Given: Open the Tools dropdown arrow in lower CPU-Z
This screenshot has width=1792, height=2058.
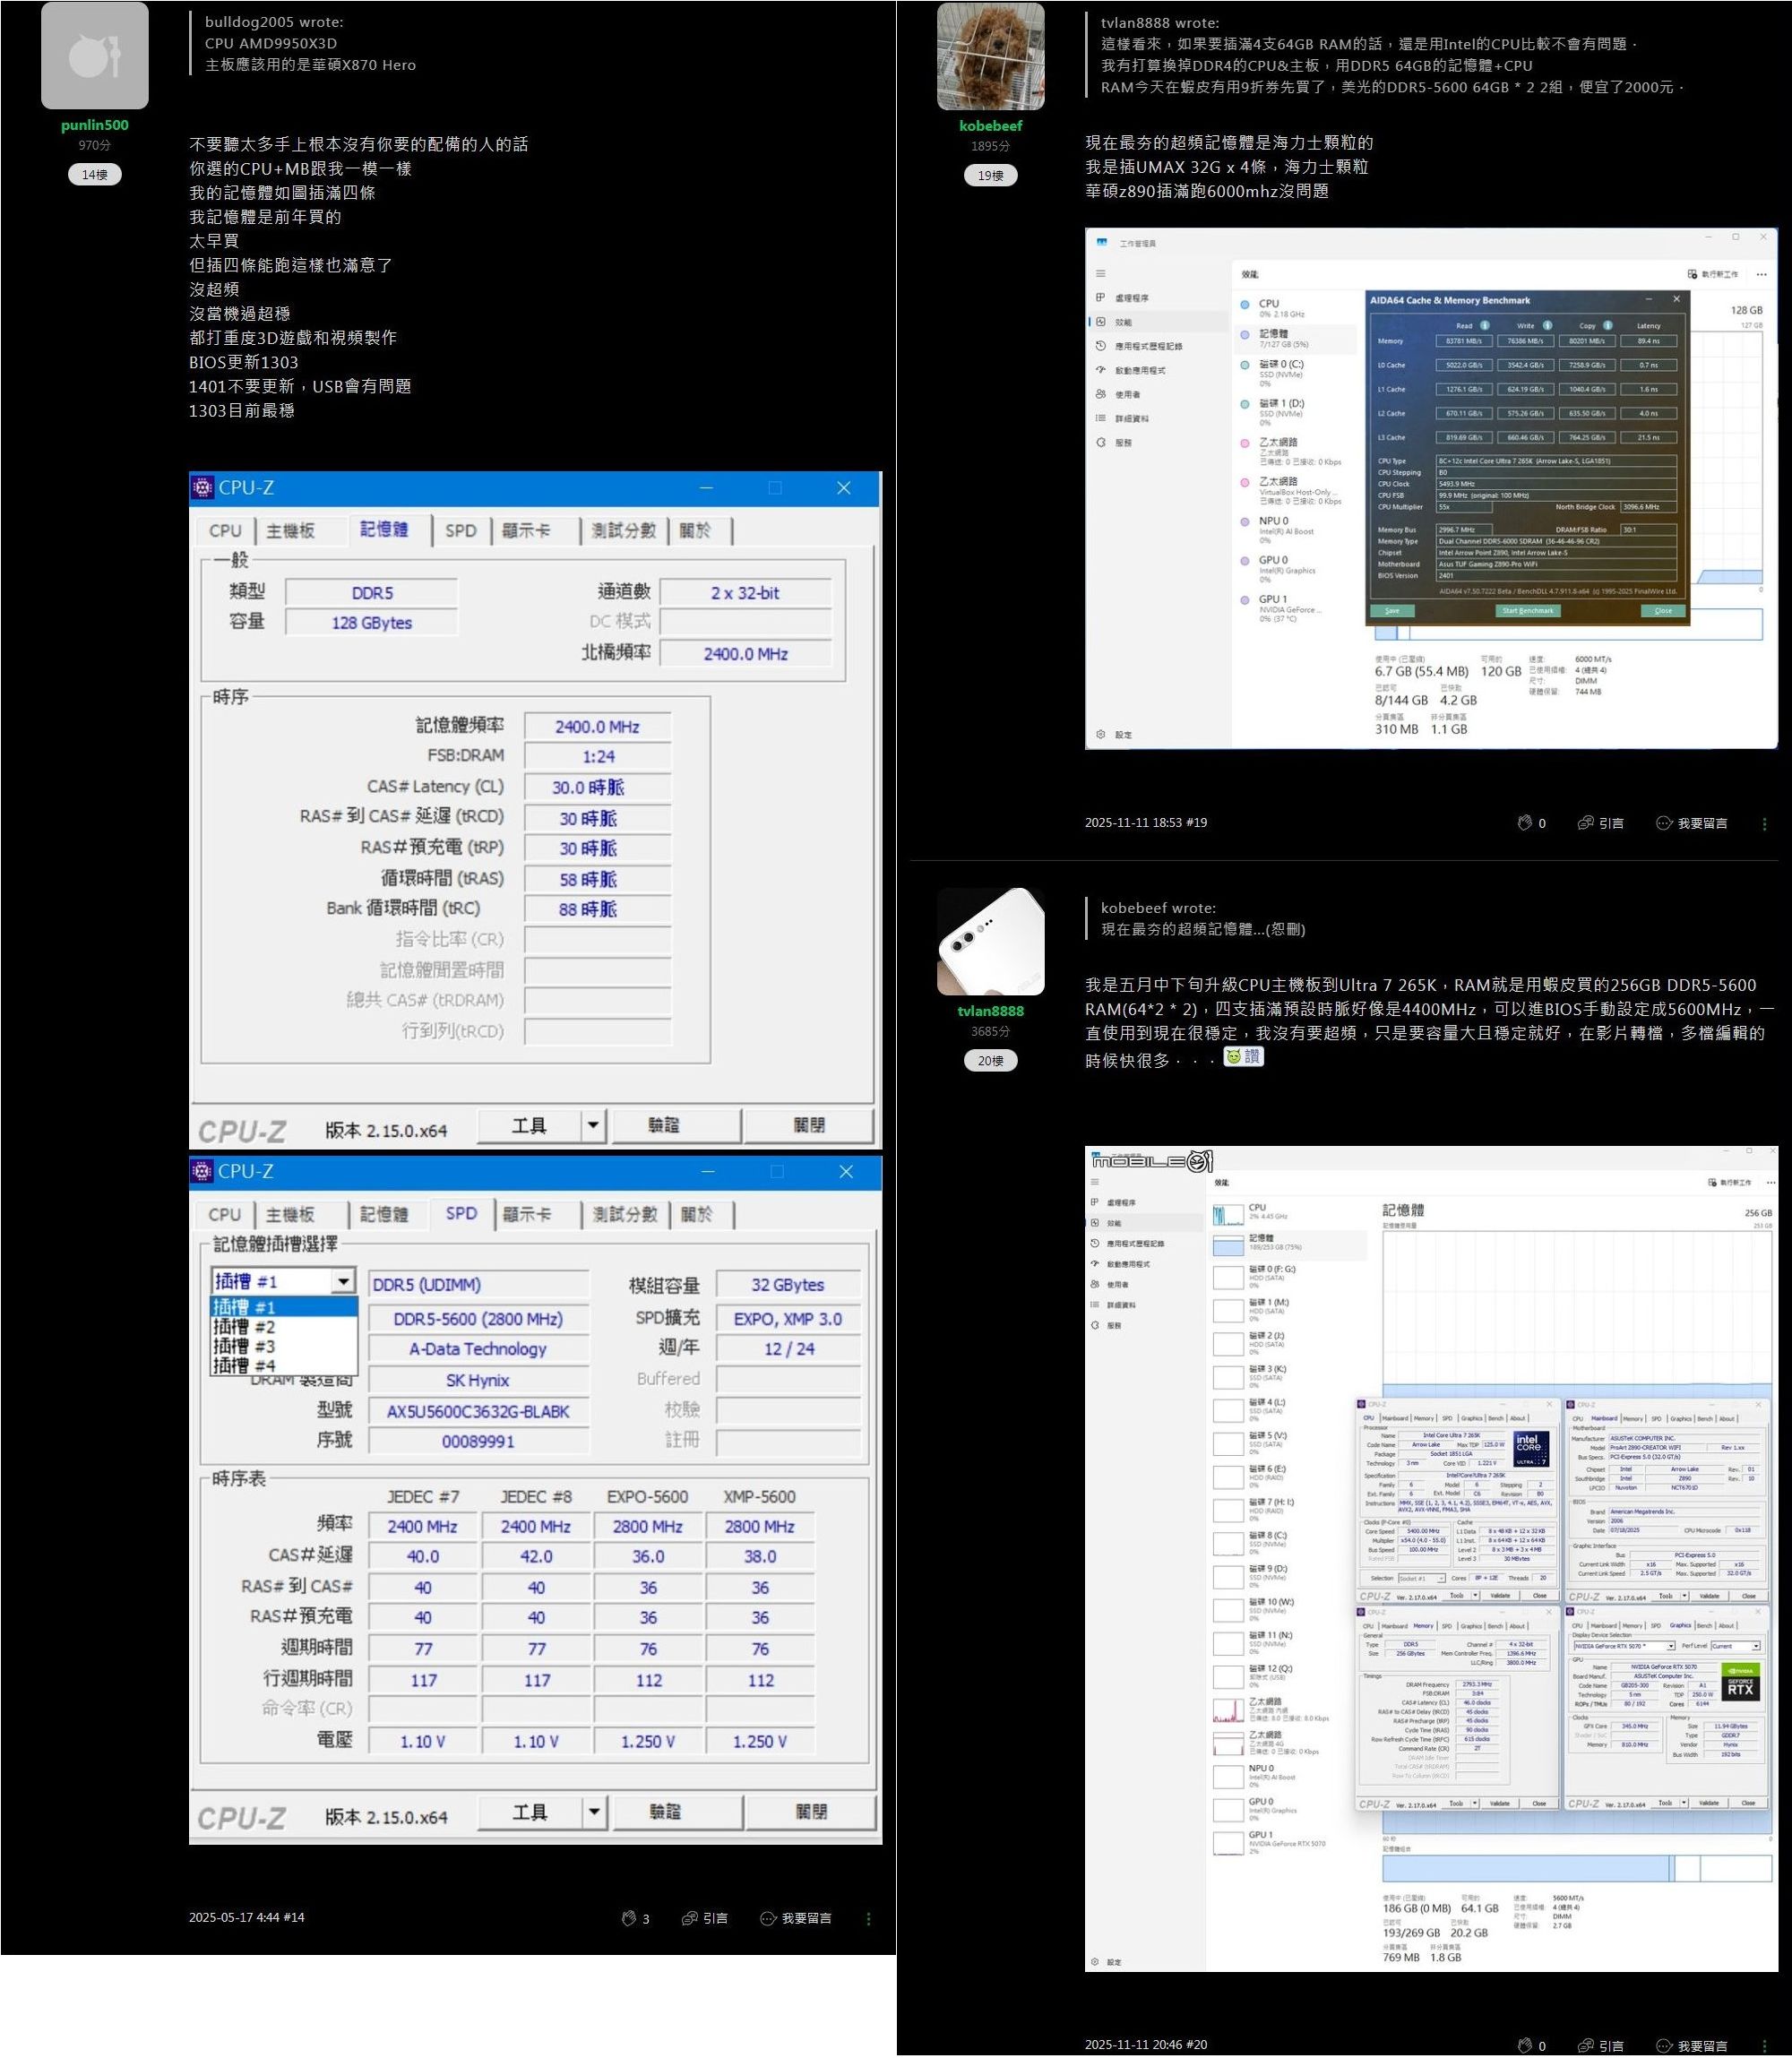Looking at the screenshot, I should coord(594,1811).
